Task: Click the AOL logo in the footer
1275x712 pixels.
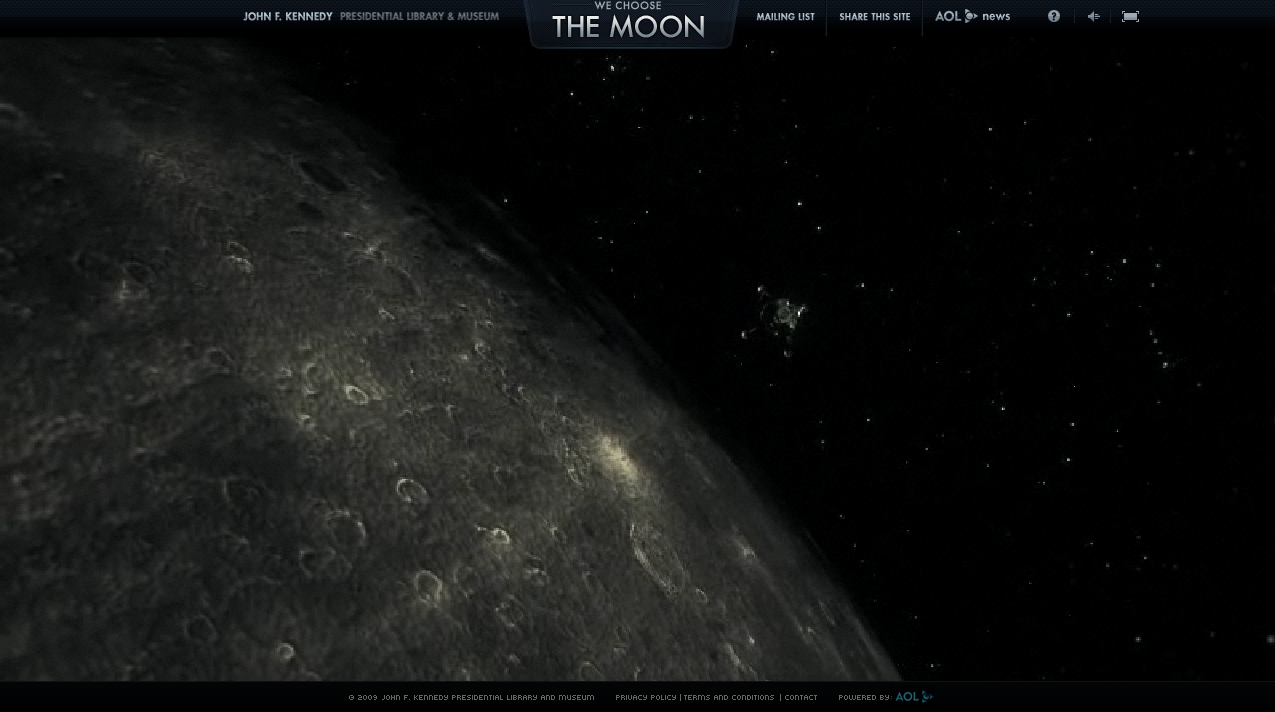Action: tap(913, 697)
